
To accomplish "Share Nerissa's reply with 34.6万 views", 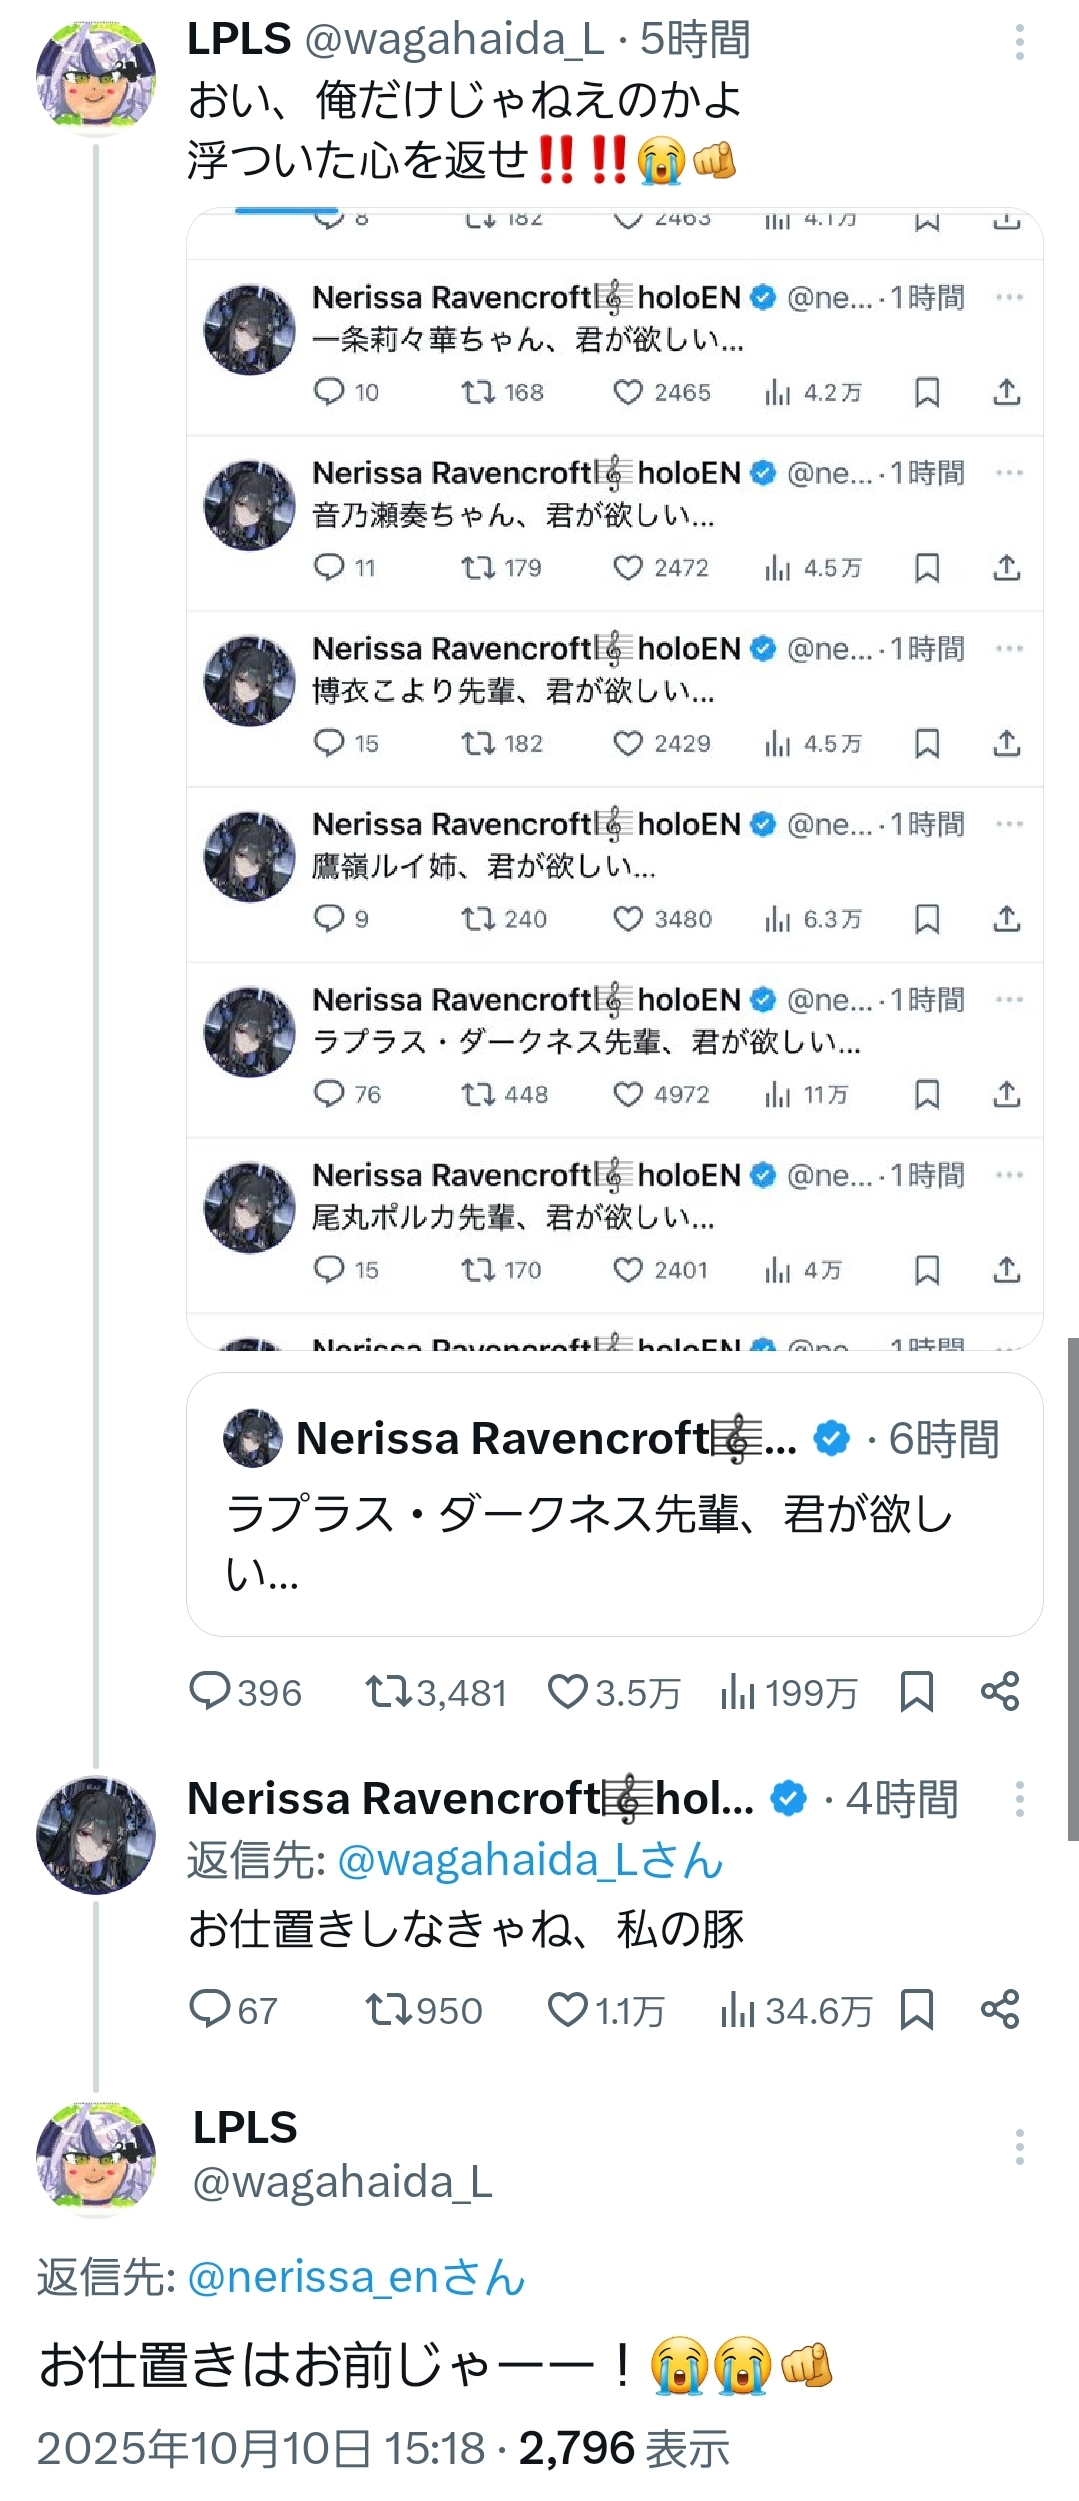I will pos(1000,2010).
